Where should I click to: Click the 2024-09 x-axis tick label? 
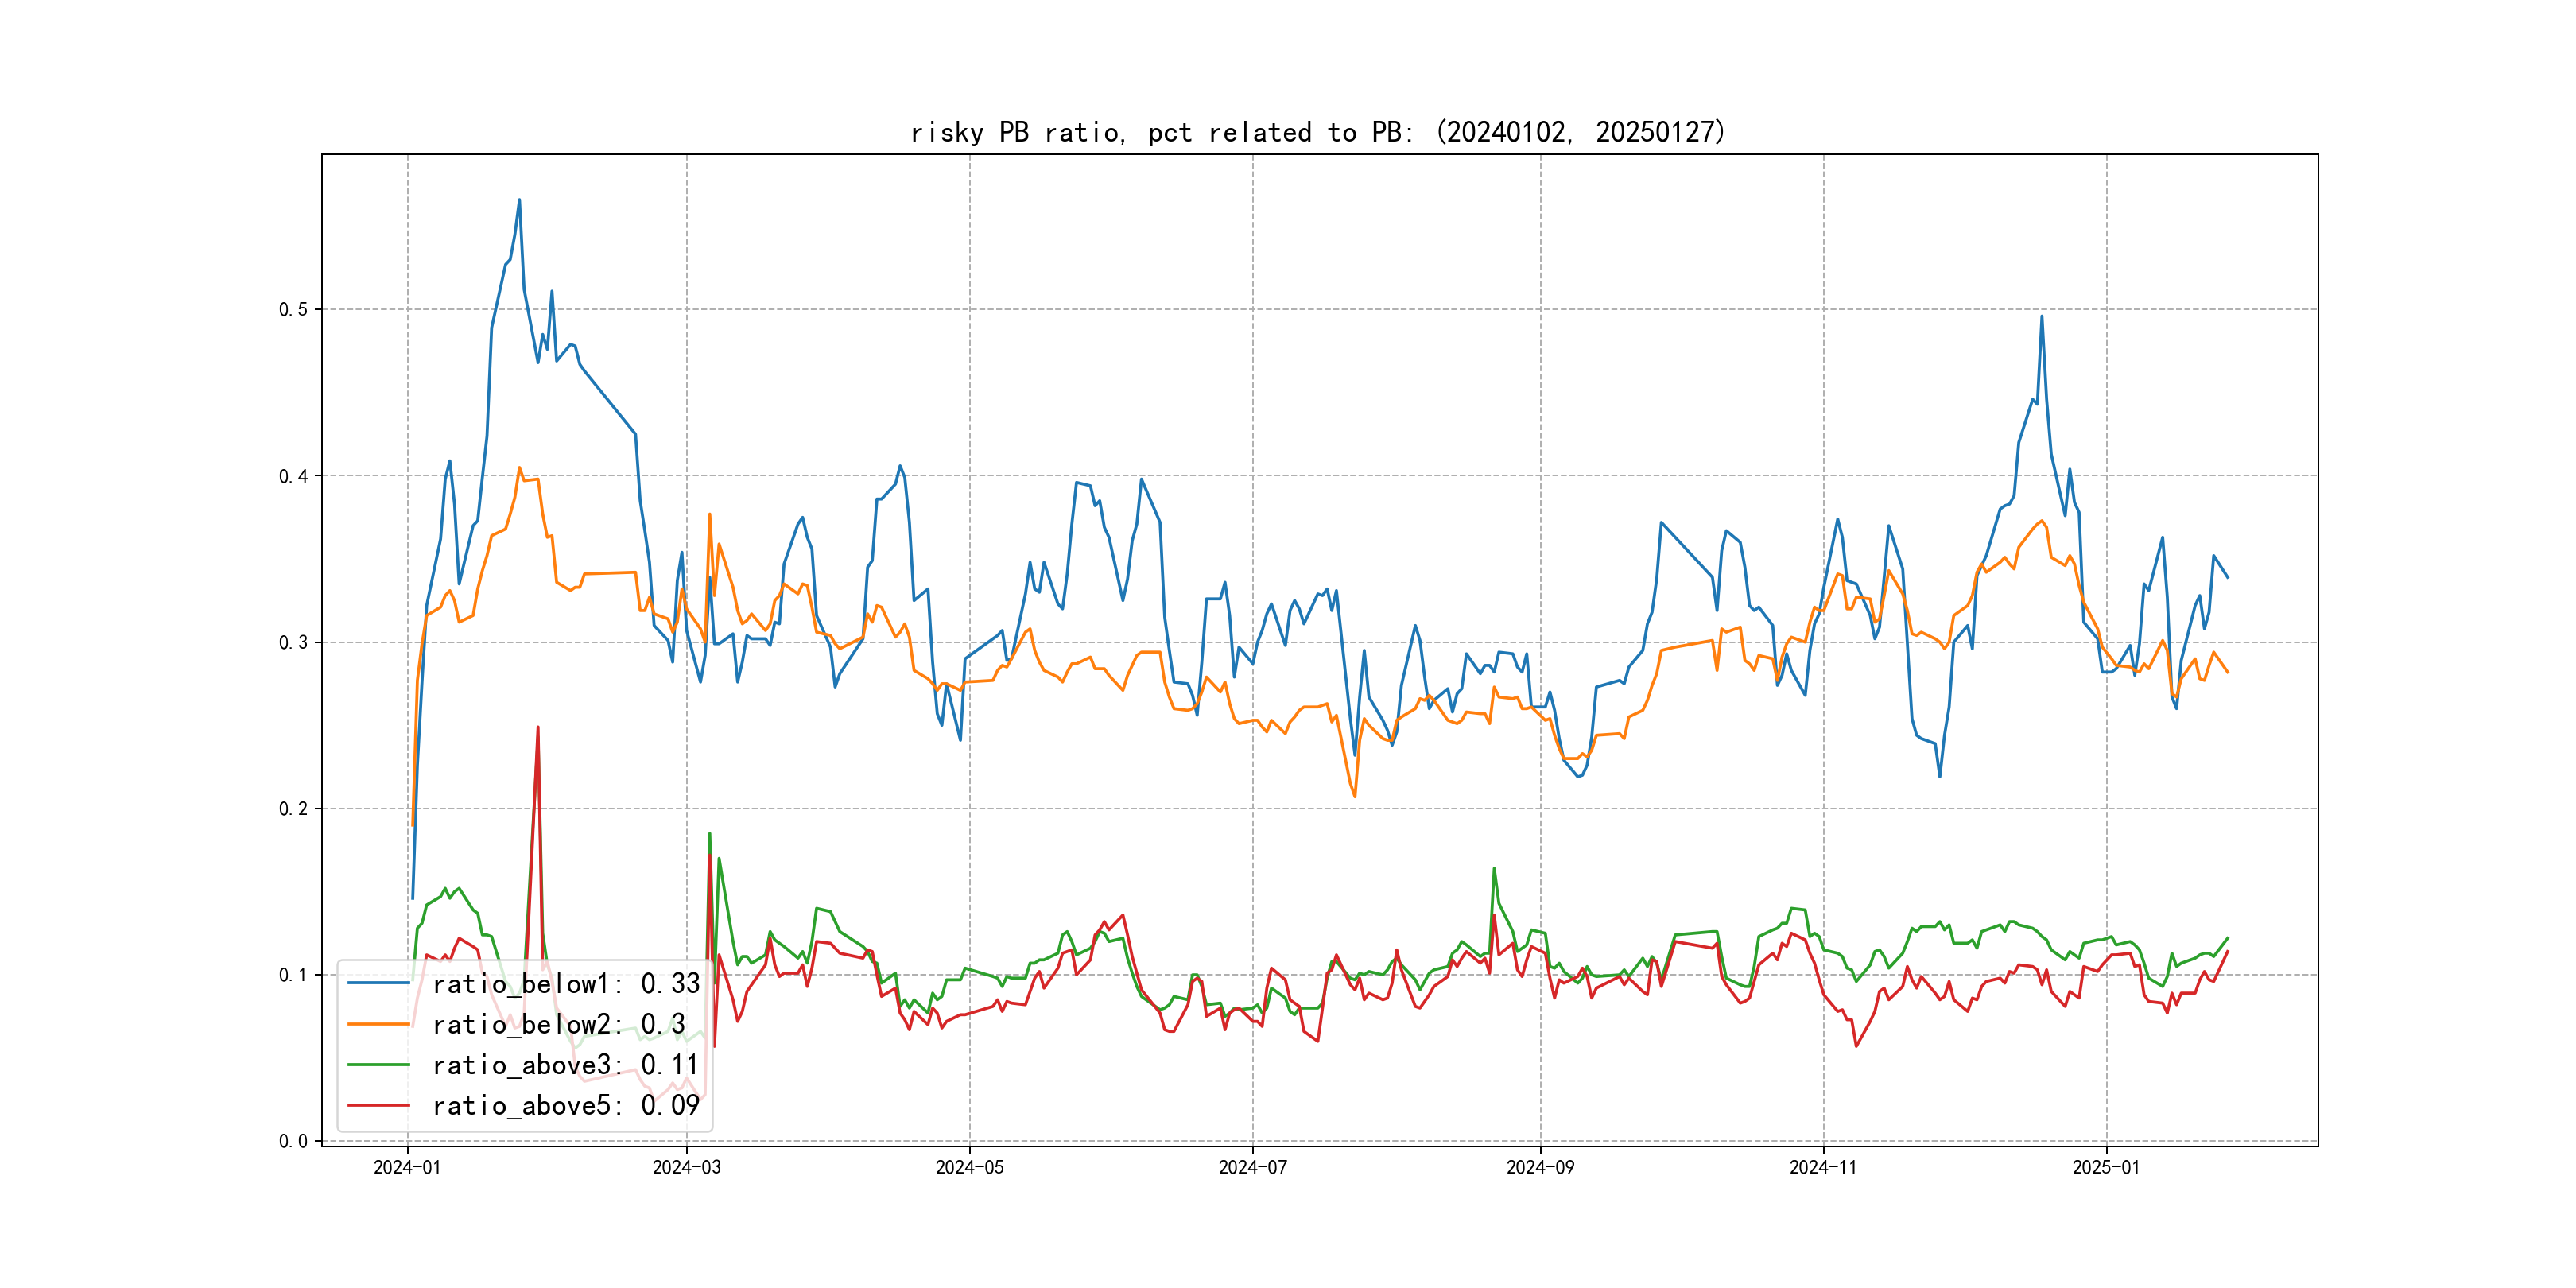[1540, 1167]
